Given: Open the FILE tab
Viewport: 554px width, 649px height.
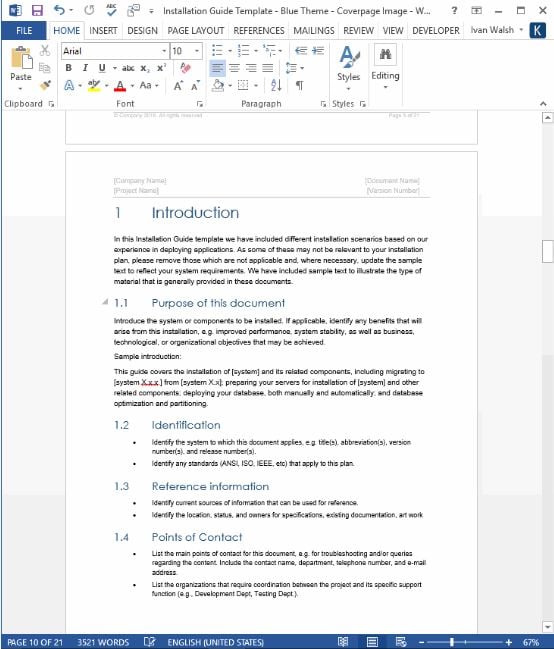Looking at the screenshot, I should tap(24, 31).
